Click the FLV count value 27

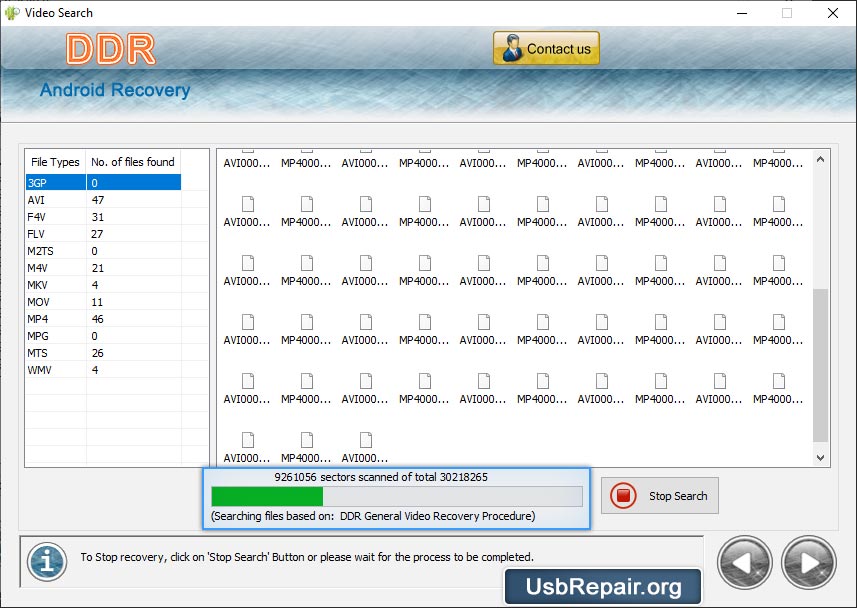[x=97, y=234]
